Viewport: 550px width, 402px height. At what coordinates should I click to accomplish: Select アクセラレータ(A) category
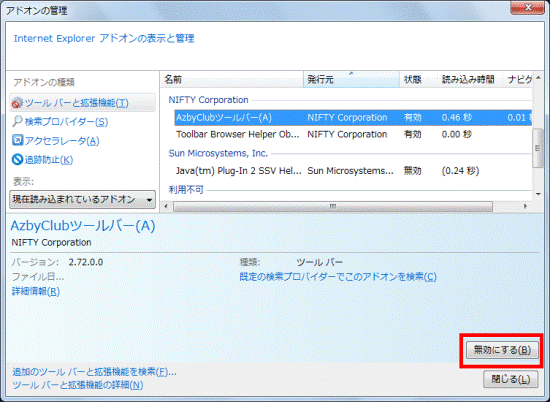[62, 141]
